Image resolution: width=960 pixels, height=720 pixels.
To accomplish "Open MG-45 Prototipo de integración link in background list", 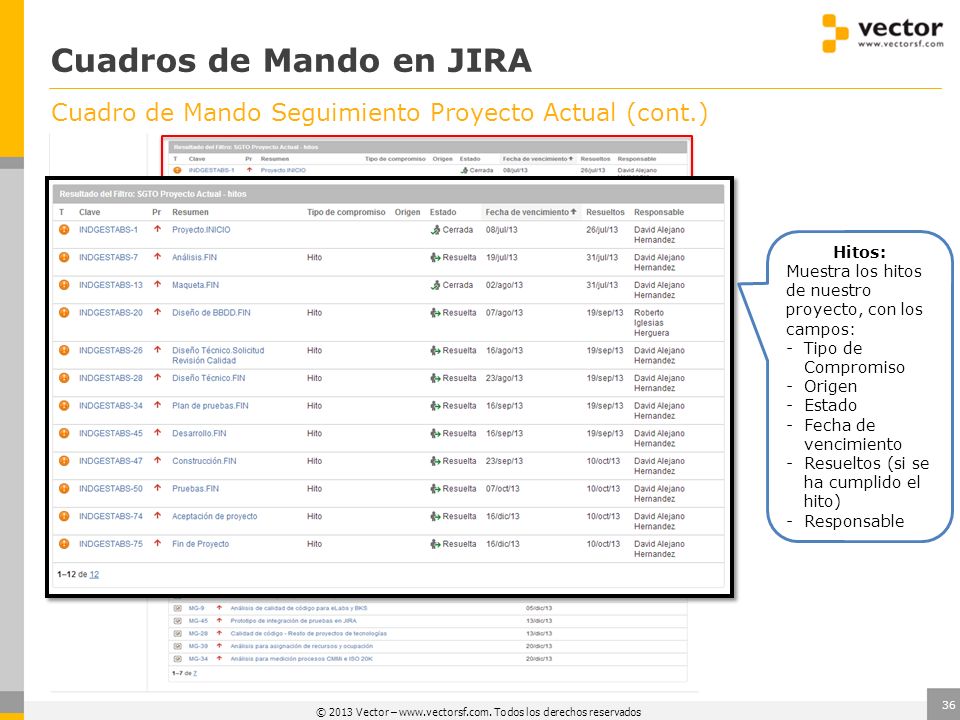I will pos(293,621).
